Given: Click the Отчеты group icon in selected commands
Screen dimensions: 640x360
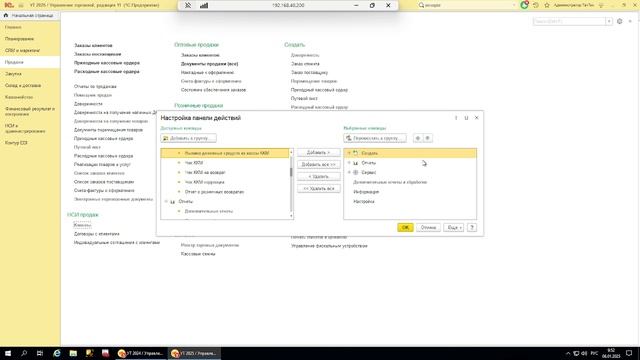Looking at the screenshot, I should click(x=356, y=163).
